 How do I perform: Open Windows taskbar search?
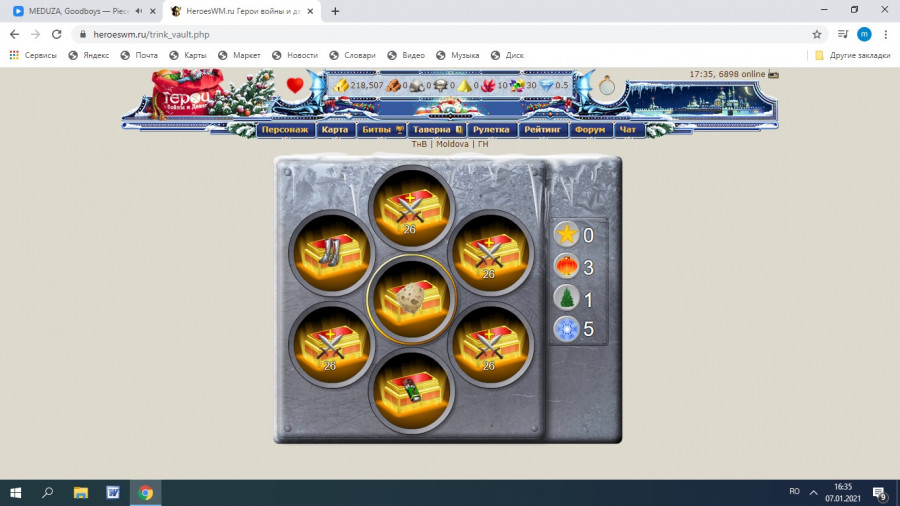tap(48, 493)
